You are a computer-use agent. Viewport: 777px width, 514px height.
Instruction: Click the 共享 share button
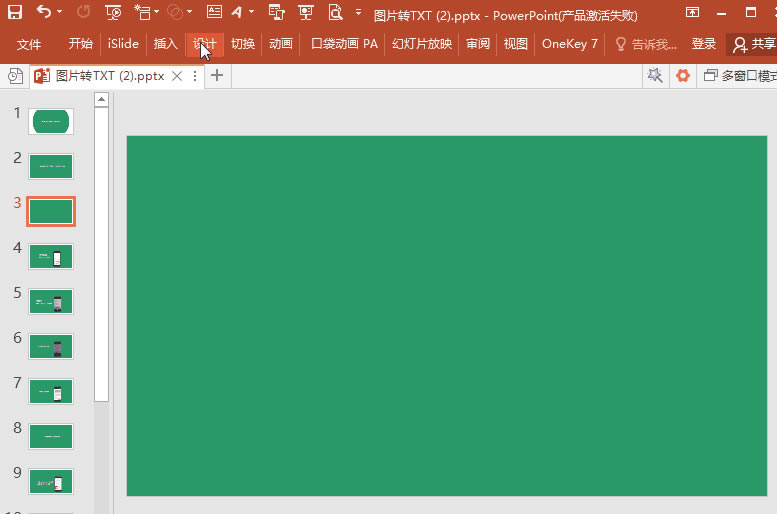(753, 44)
